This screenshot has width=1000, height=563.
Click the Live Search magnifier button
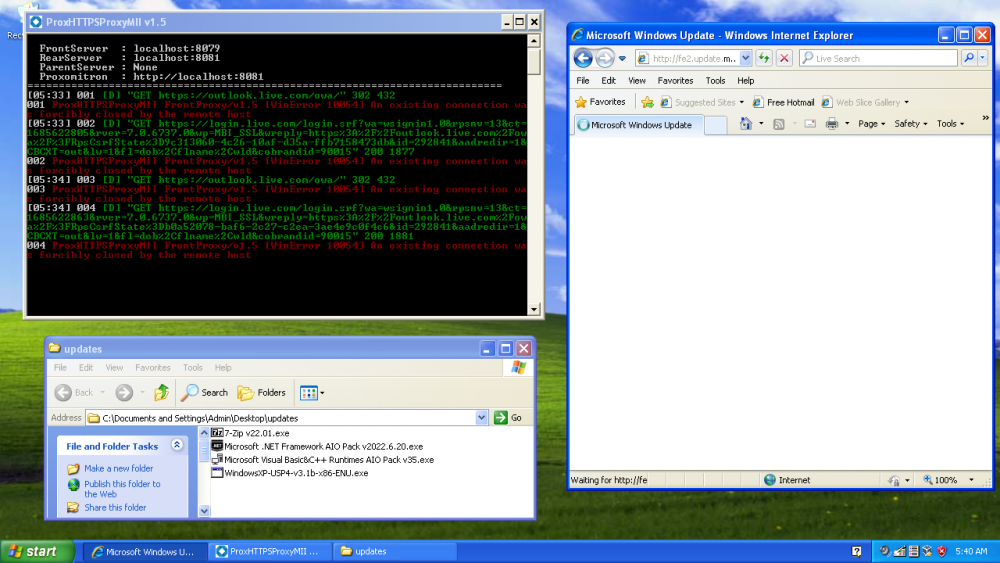click(969, 58)
